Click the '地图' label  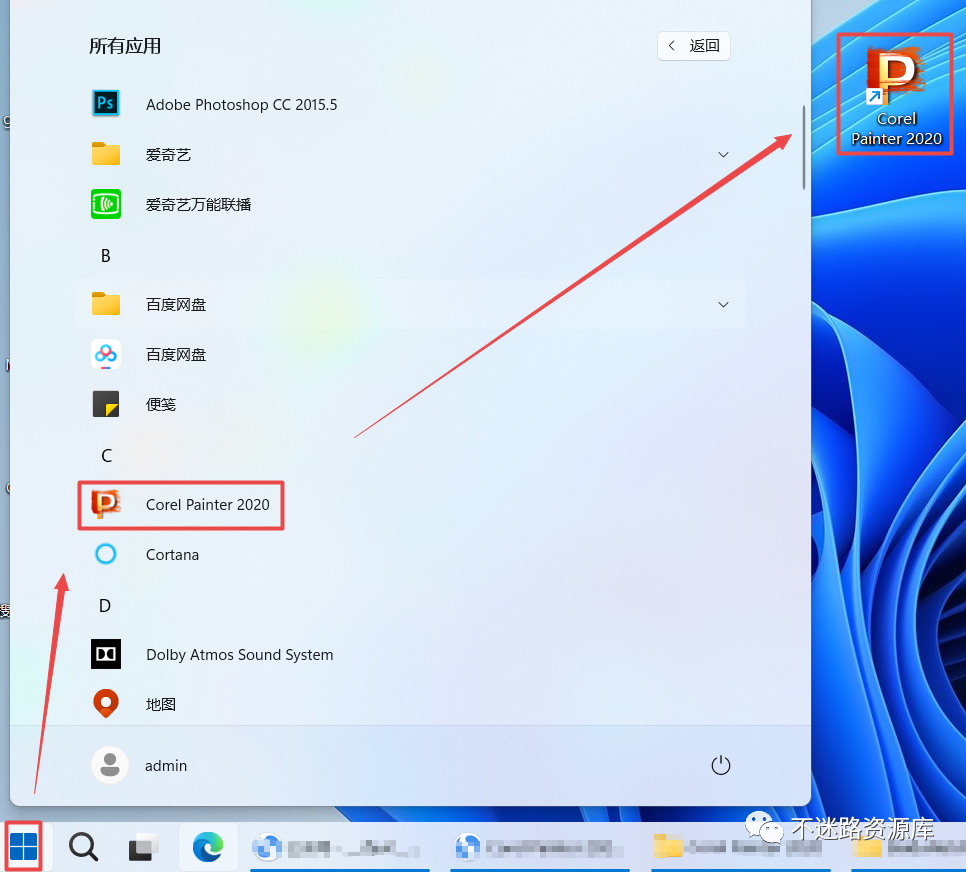tap(161, 704)
